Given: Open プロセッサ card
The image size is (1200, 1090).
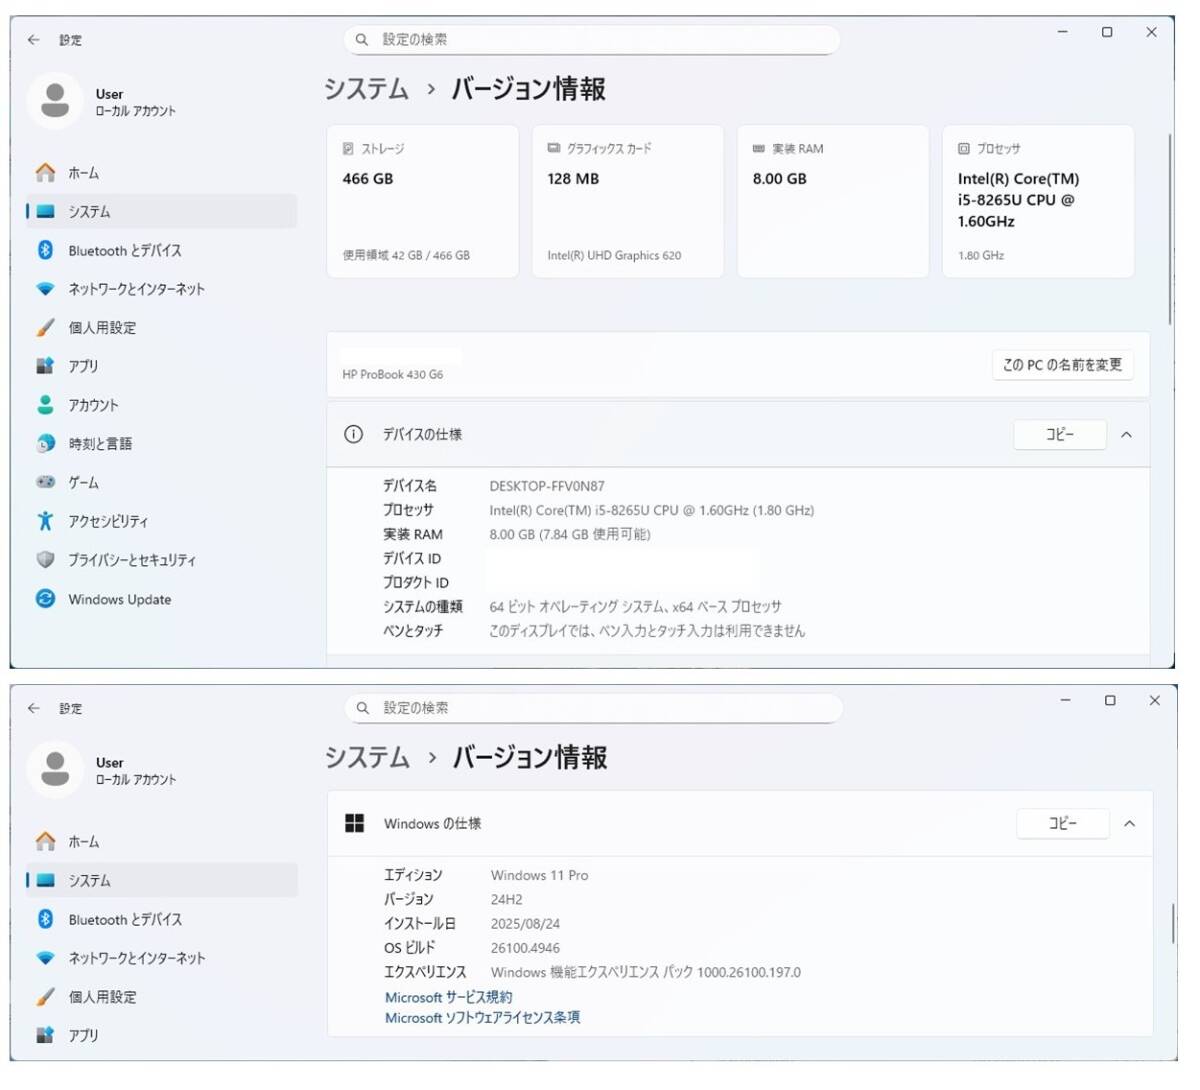Looking at the screenshot, I should point(1038,201).
